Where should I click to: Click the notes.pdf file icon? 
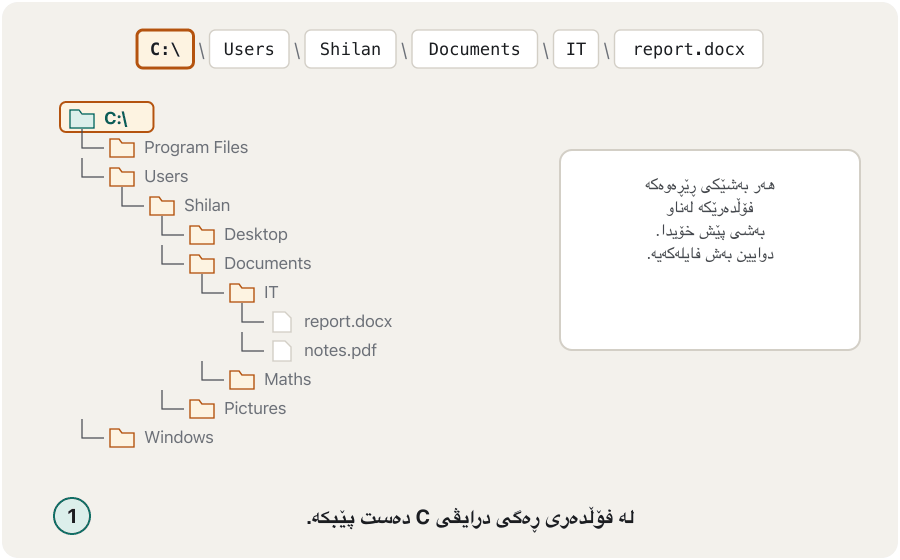282,351
